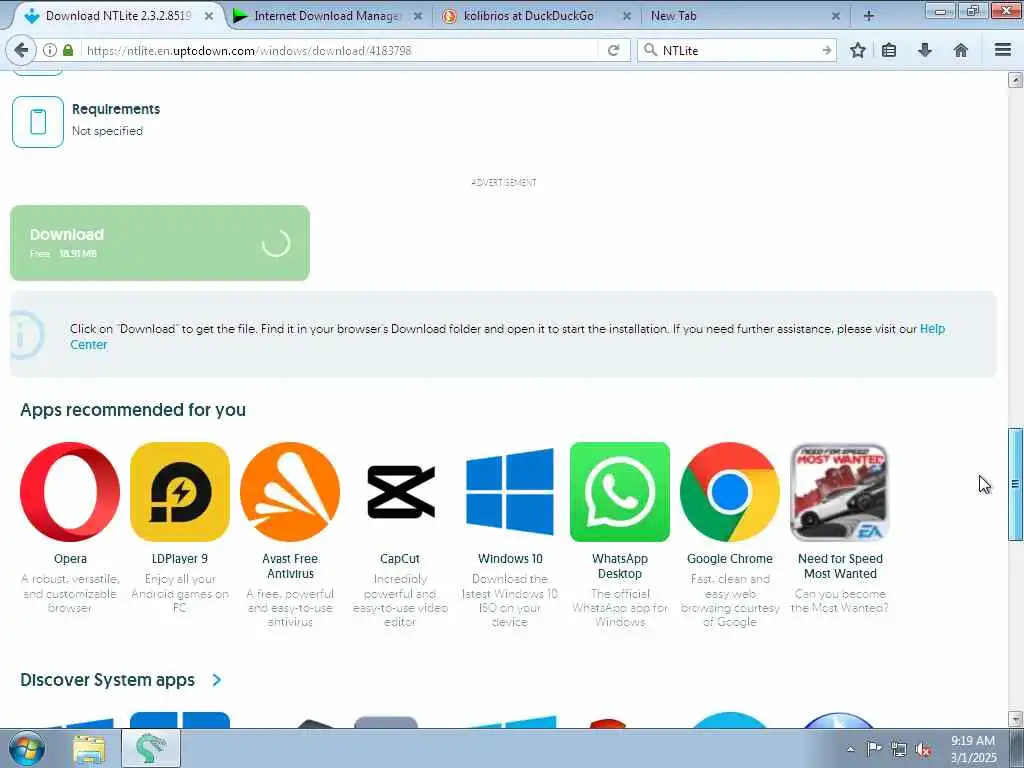Click the browser back arrow button
Screen dimensions: 1024x768
21,50
